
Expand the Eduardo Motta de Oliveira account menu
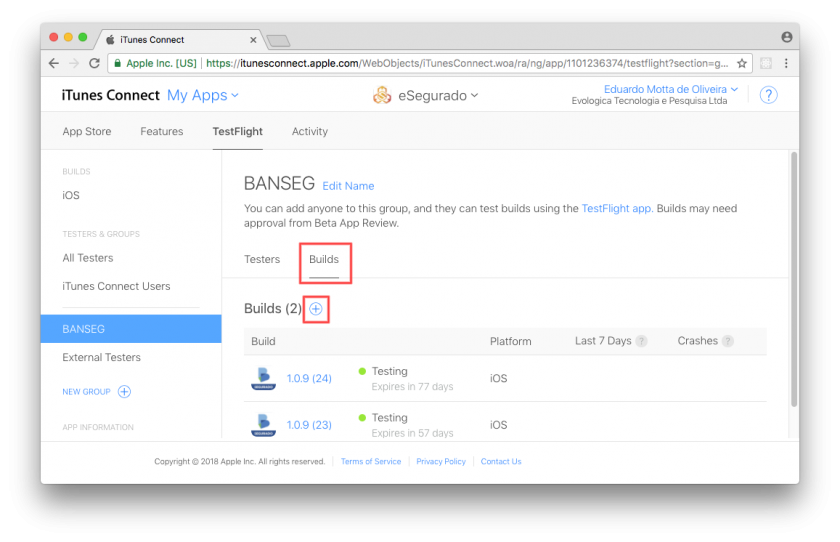pyautogui.click(x=670, y=89)
